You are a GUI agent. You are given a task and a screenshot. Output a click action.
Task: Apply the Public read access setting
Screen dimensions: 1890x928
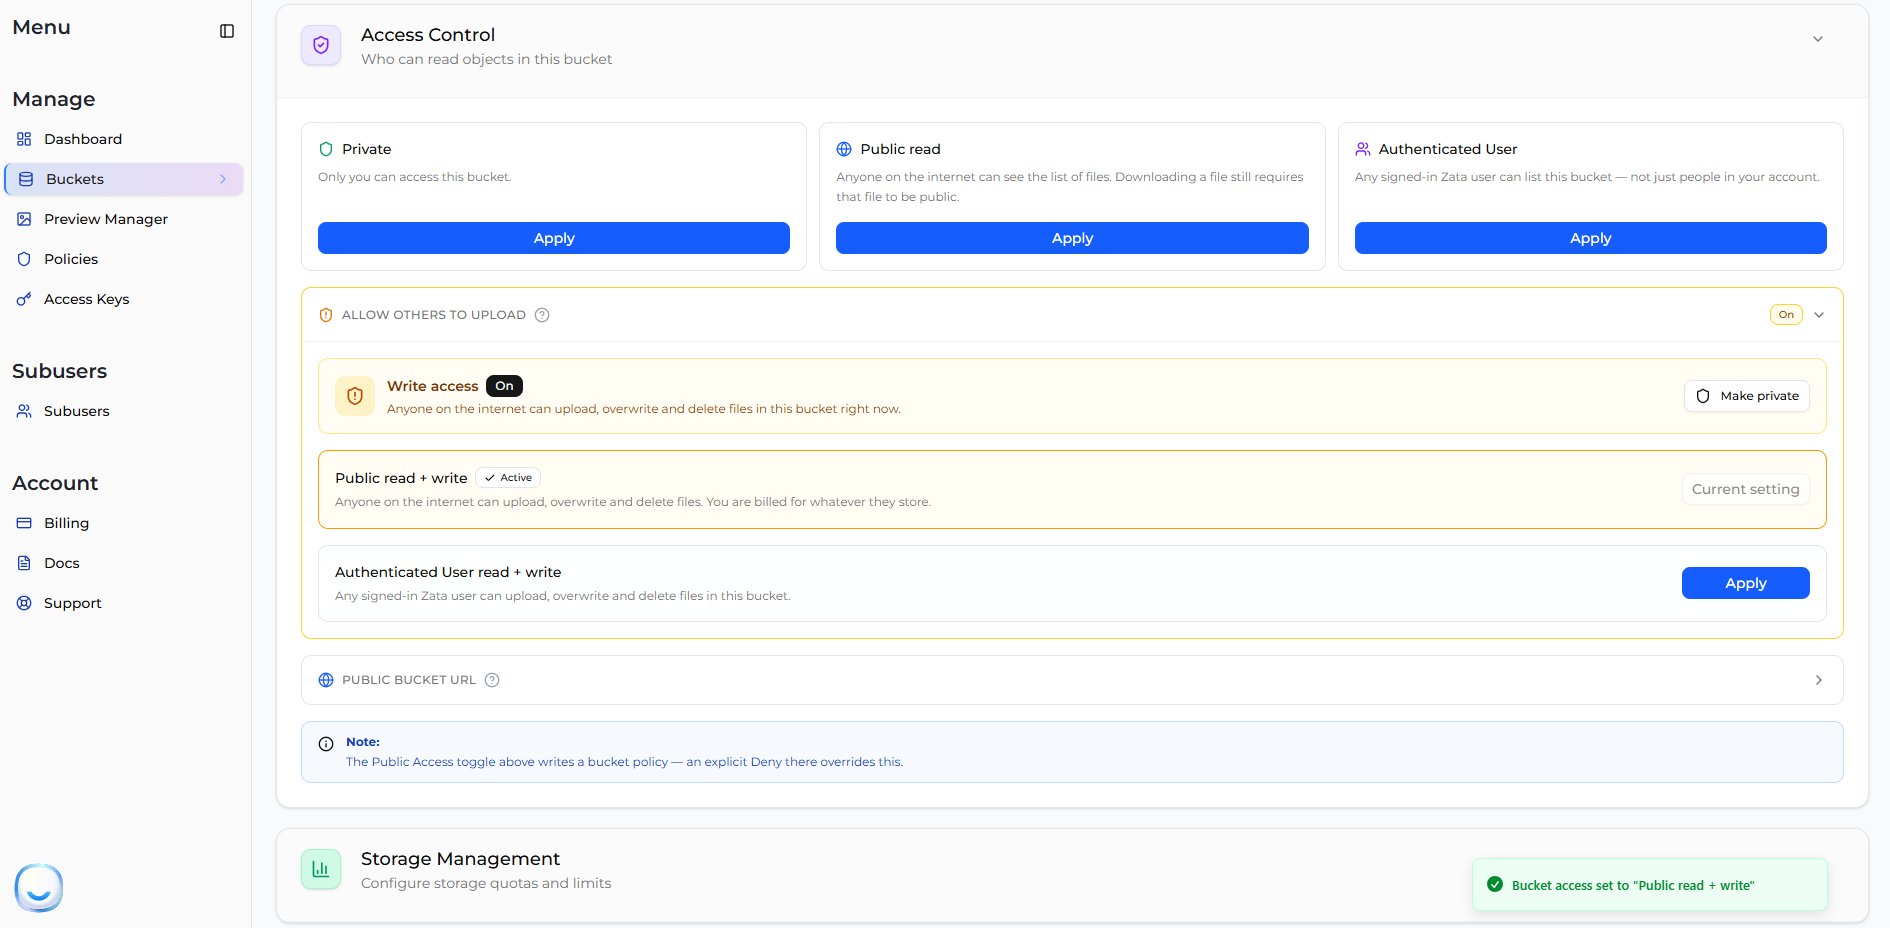pyautogui.click(x=1072, y=238)
